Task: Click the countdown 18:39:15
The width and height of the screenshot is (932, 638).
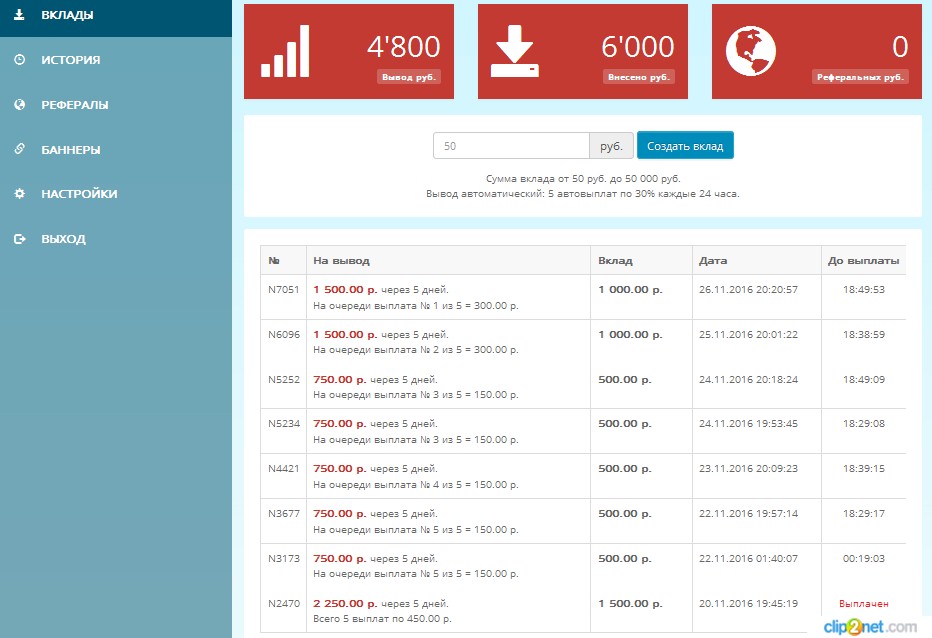Action: (x=864, y=469)
